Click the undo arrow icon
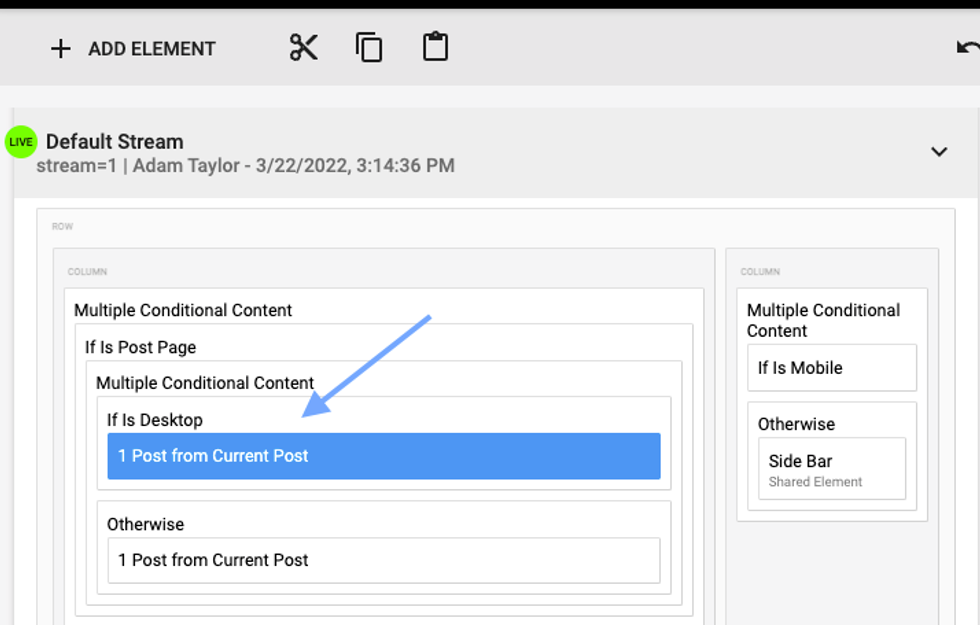This screenshot has height=625, width=980. click(967, 48)
